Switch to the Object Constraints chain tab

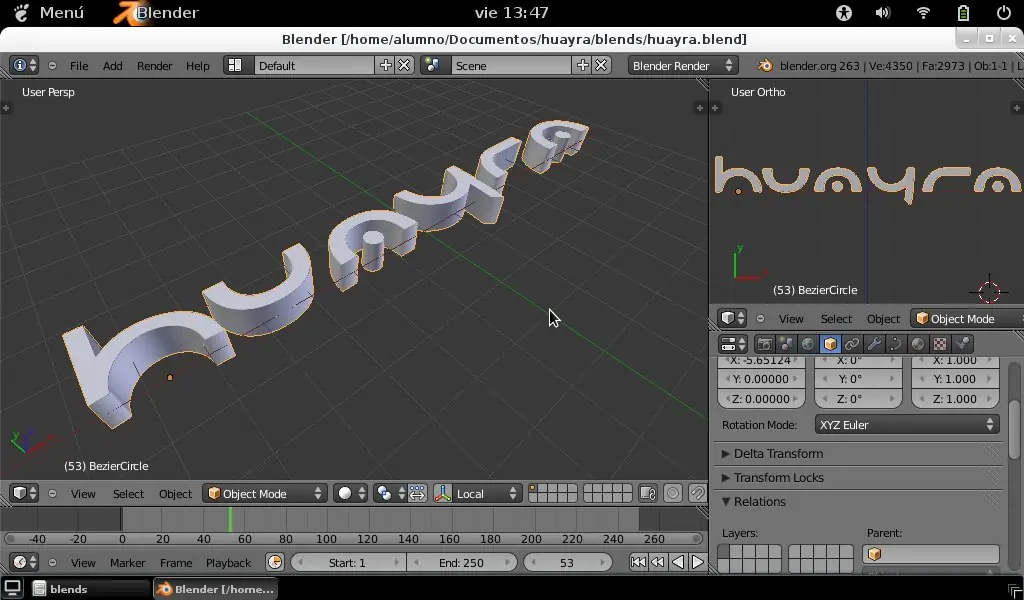852,344
